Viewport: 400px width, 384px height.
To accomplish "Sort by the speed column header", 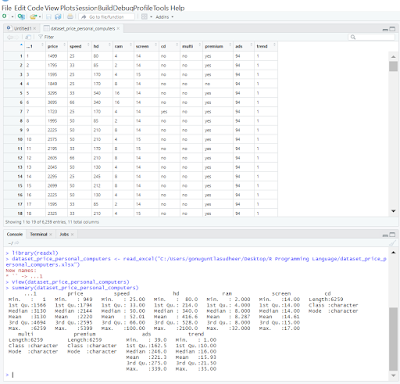I will [x=79, y=46].
